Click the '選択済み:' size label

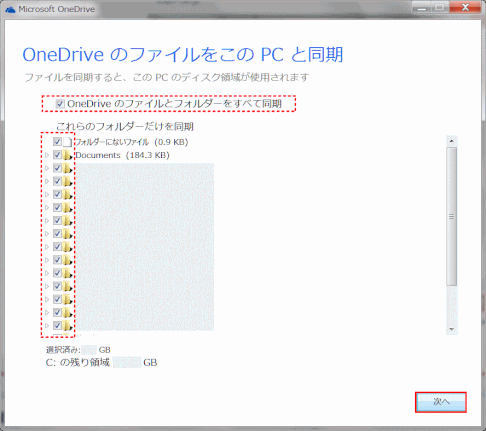63,350
